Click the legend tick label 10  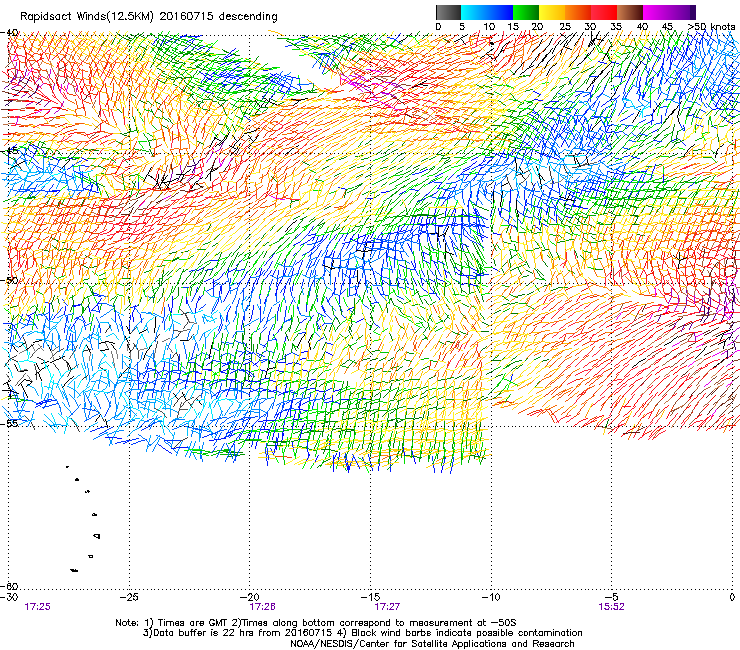point(489,27)
